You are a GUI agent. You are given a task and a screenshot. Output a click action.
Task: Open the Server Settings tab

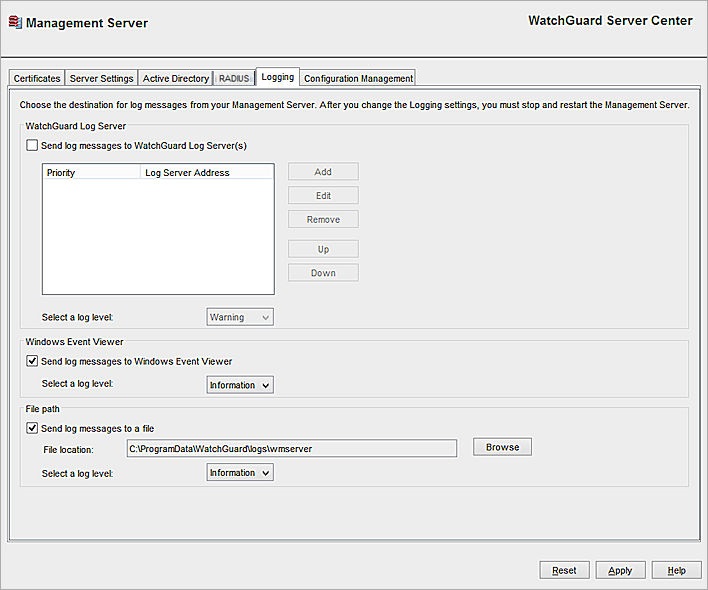pos(101,78)
